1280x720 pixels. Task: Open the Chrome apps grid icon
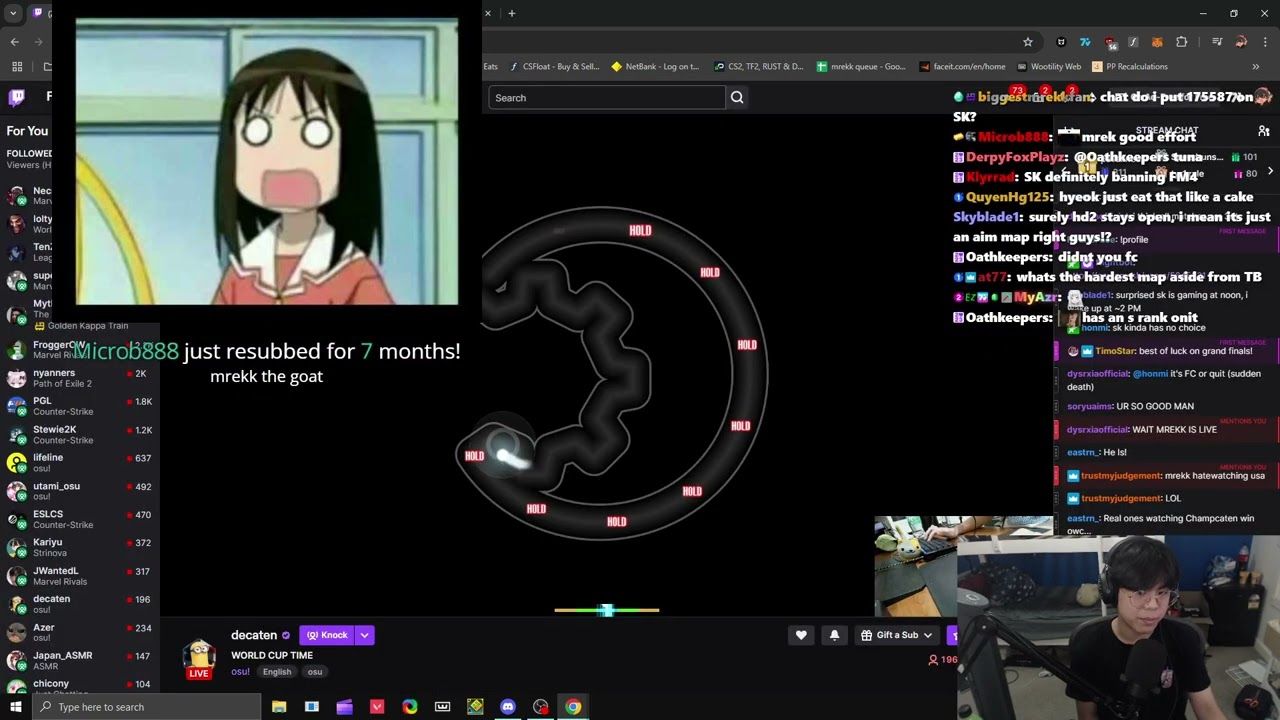(17, 67)
